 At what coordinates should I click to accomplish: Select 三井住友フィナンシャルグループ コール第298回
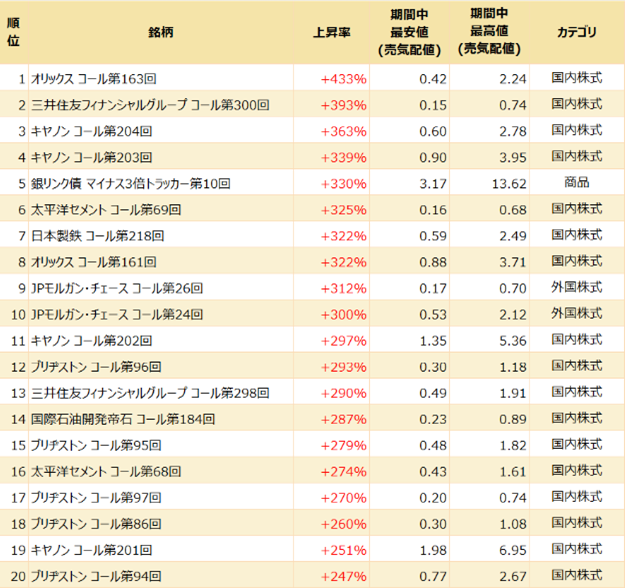click(150, 393)
